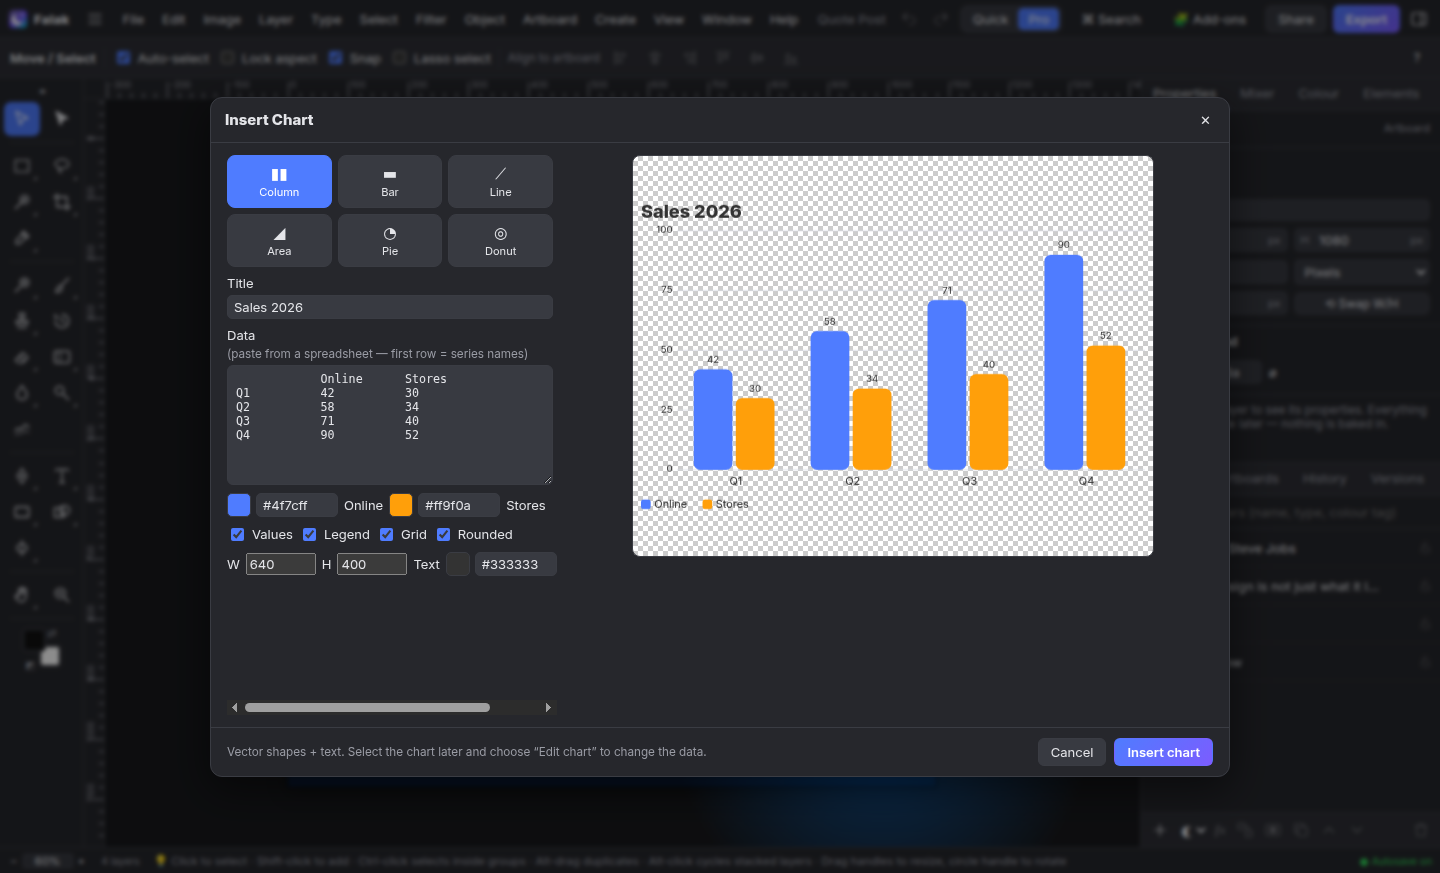Screen dimensions: 1440x873
Task: Pick the Area chart type
Action: pyautogui.click(x=279, y=240)
